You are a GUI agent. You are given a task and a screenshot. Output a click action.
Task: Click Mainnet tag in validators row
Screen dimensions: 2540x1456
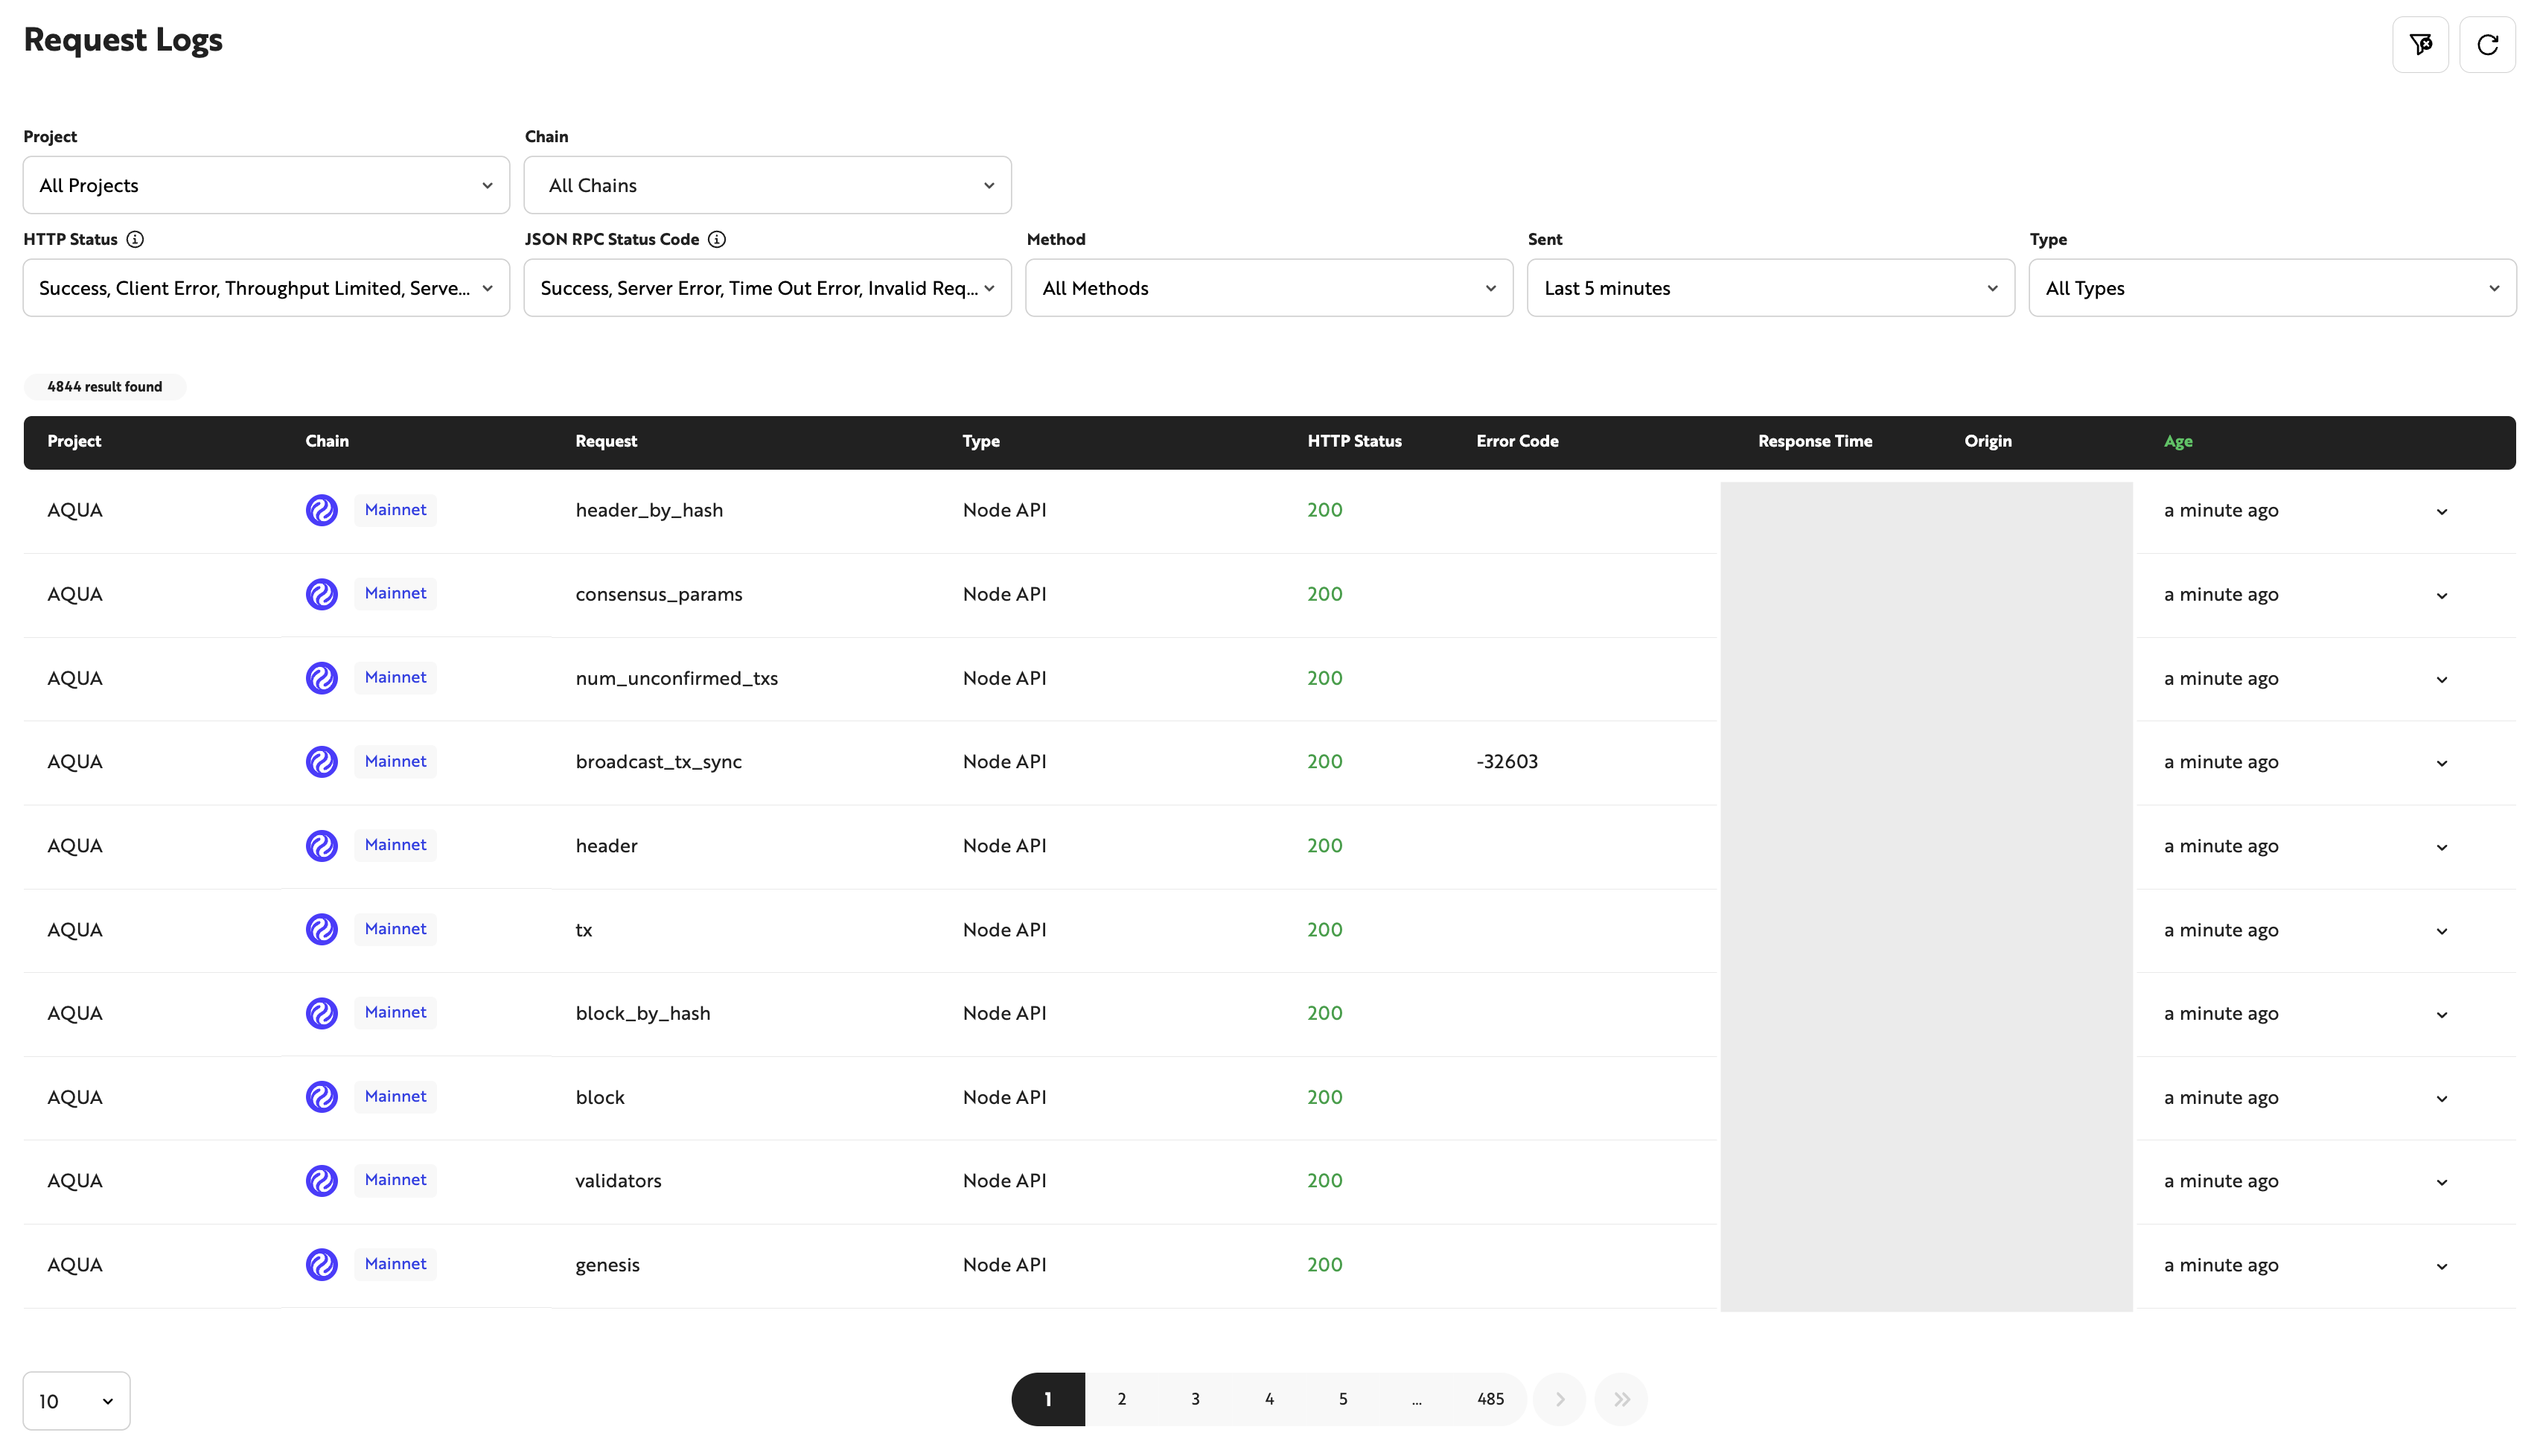tap(395, 1180)
